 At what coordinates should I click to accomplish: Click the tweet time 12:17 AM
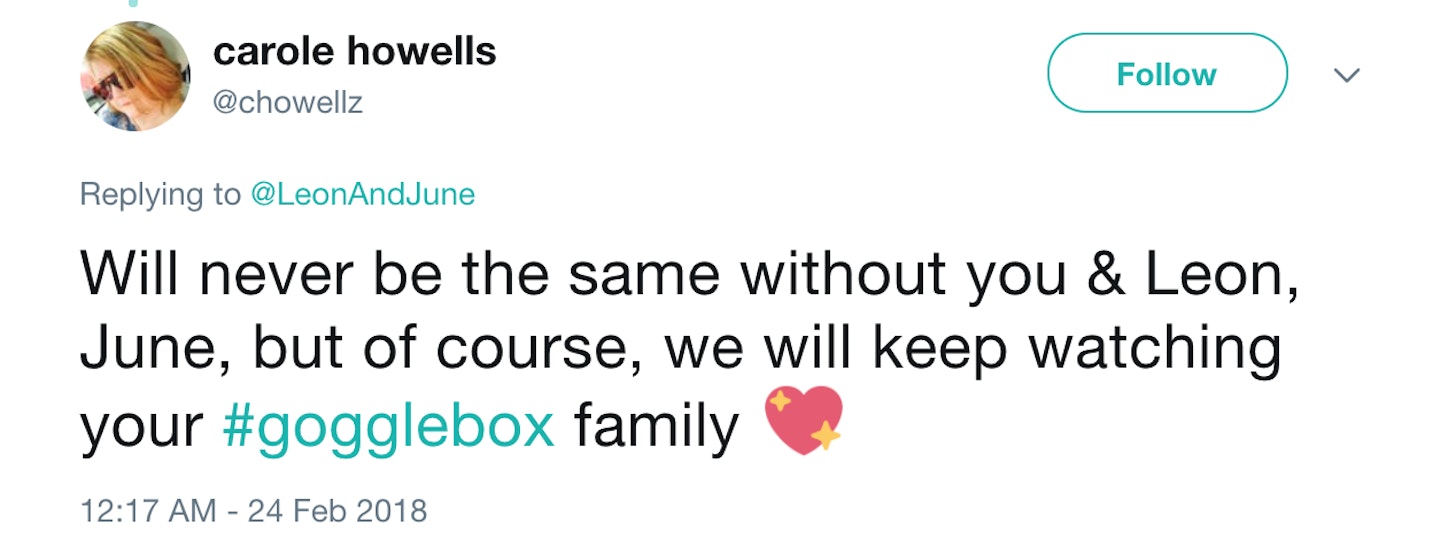(x=148, y=511)
